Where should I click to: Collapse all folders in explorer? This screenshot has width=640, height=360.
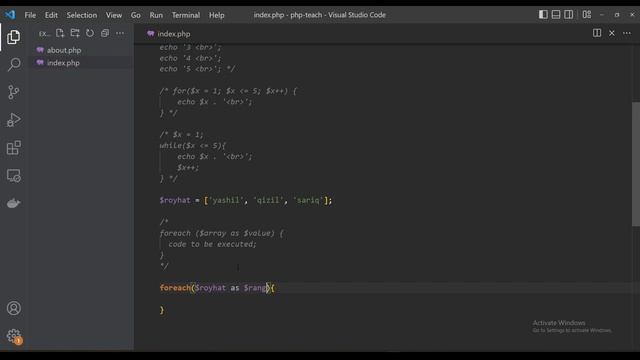[105, 33]
